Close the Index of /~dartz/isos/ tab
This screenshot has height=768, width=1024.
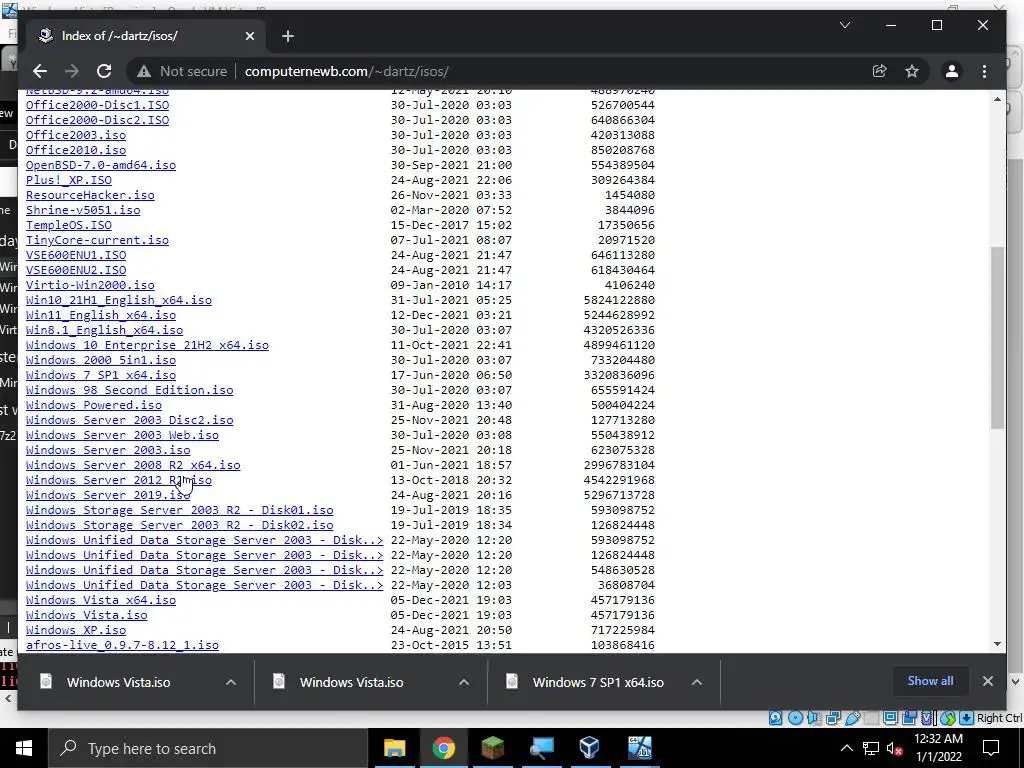pos(249,36)
